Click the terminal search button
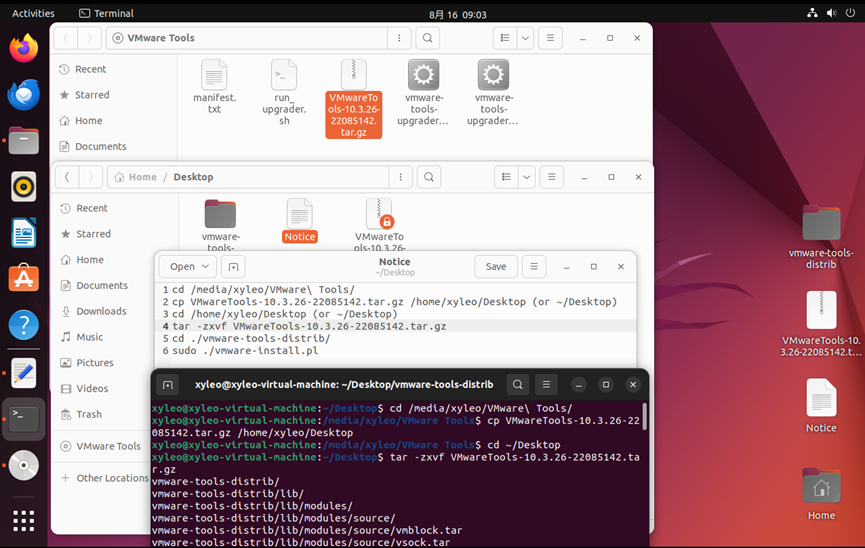The height and width of the screenshot is (548, 865). (x=517, y=385)
